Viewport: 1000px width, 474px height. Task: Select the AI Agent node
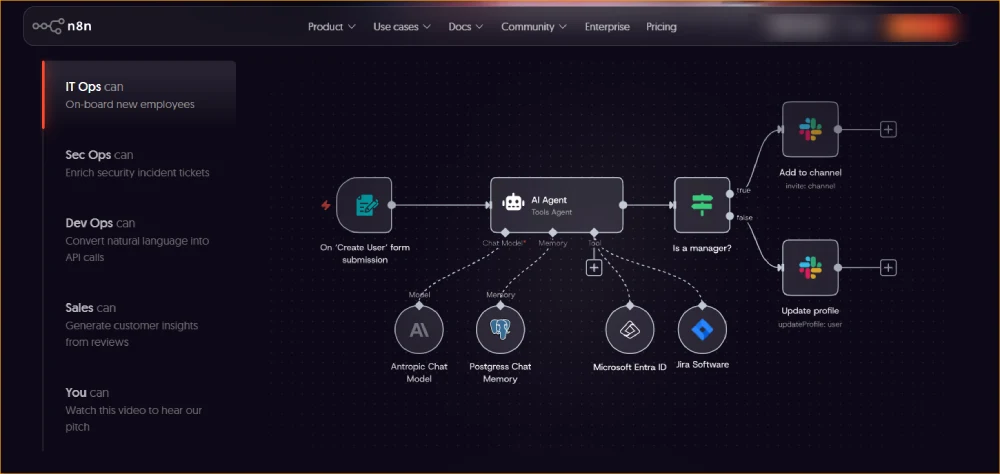coord(557,205)
